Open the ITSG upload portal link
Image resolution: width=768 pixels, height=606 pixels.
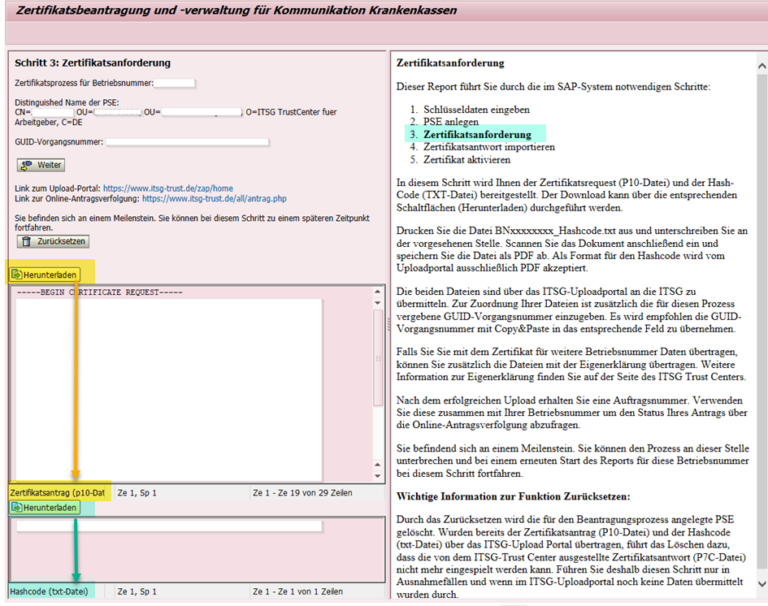point(168,188)
